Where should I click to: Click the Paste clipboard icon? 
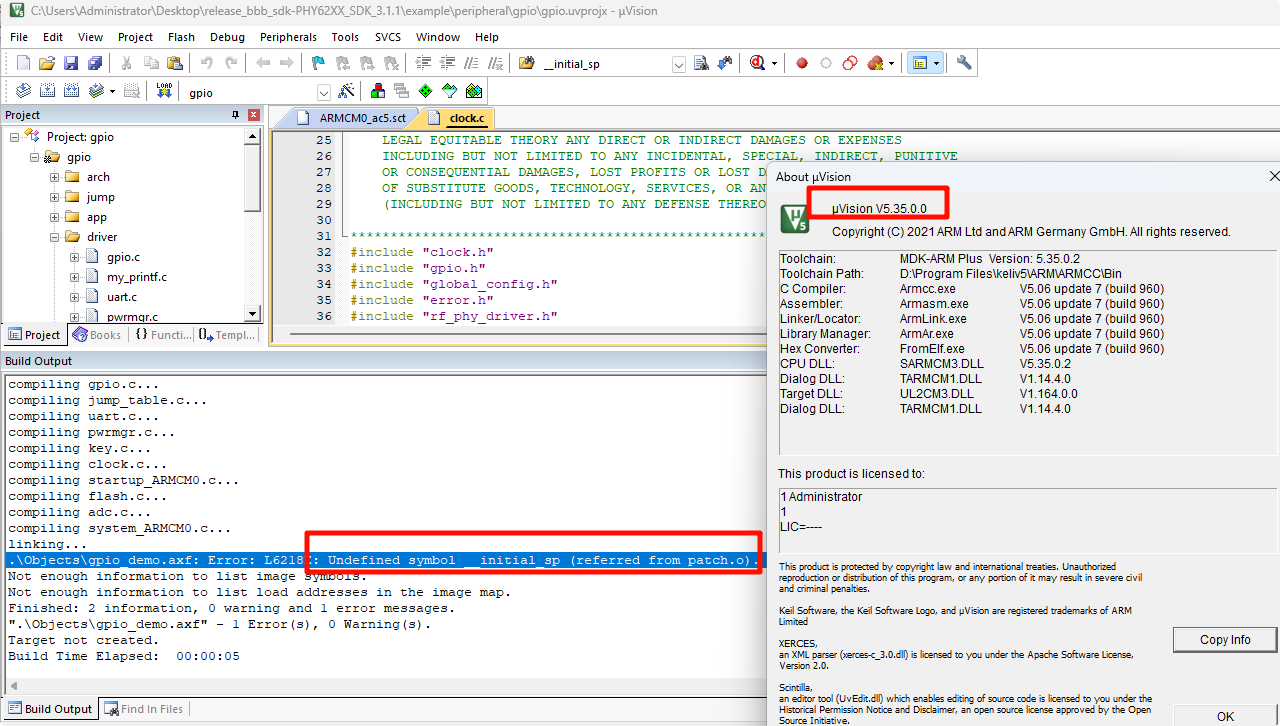coord(175,63)
